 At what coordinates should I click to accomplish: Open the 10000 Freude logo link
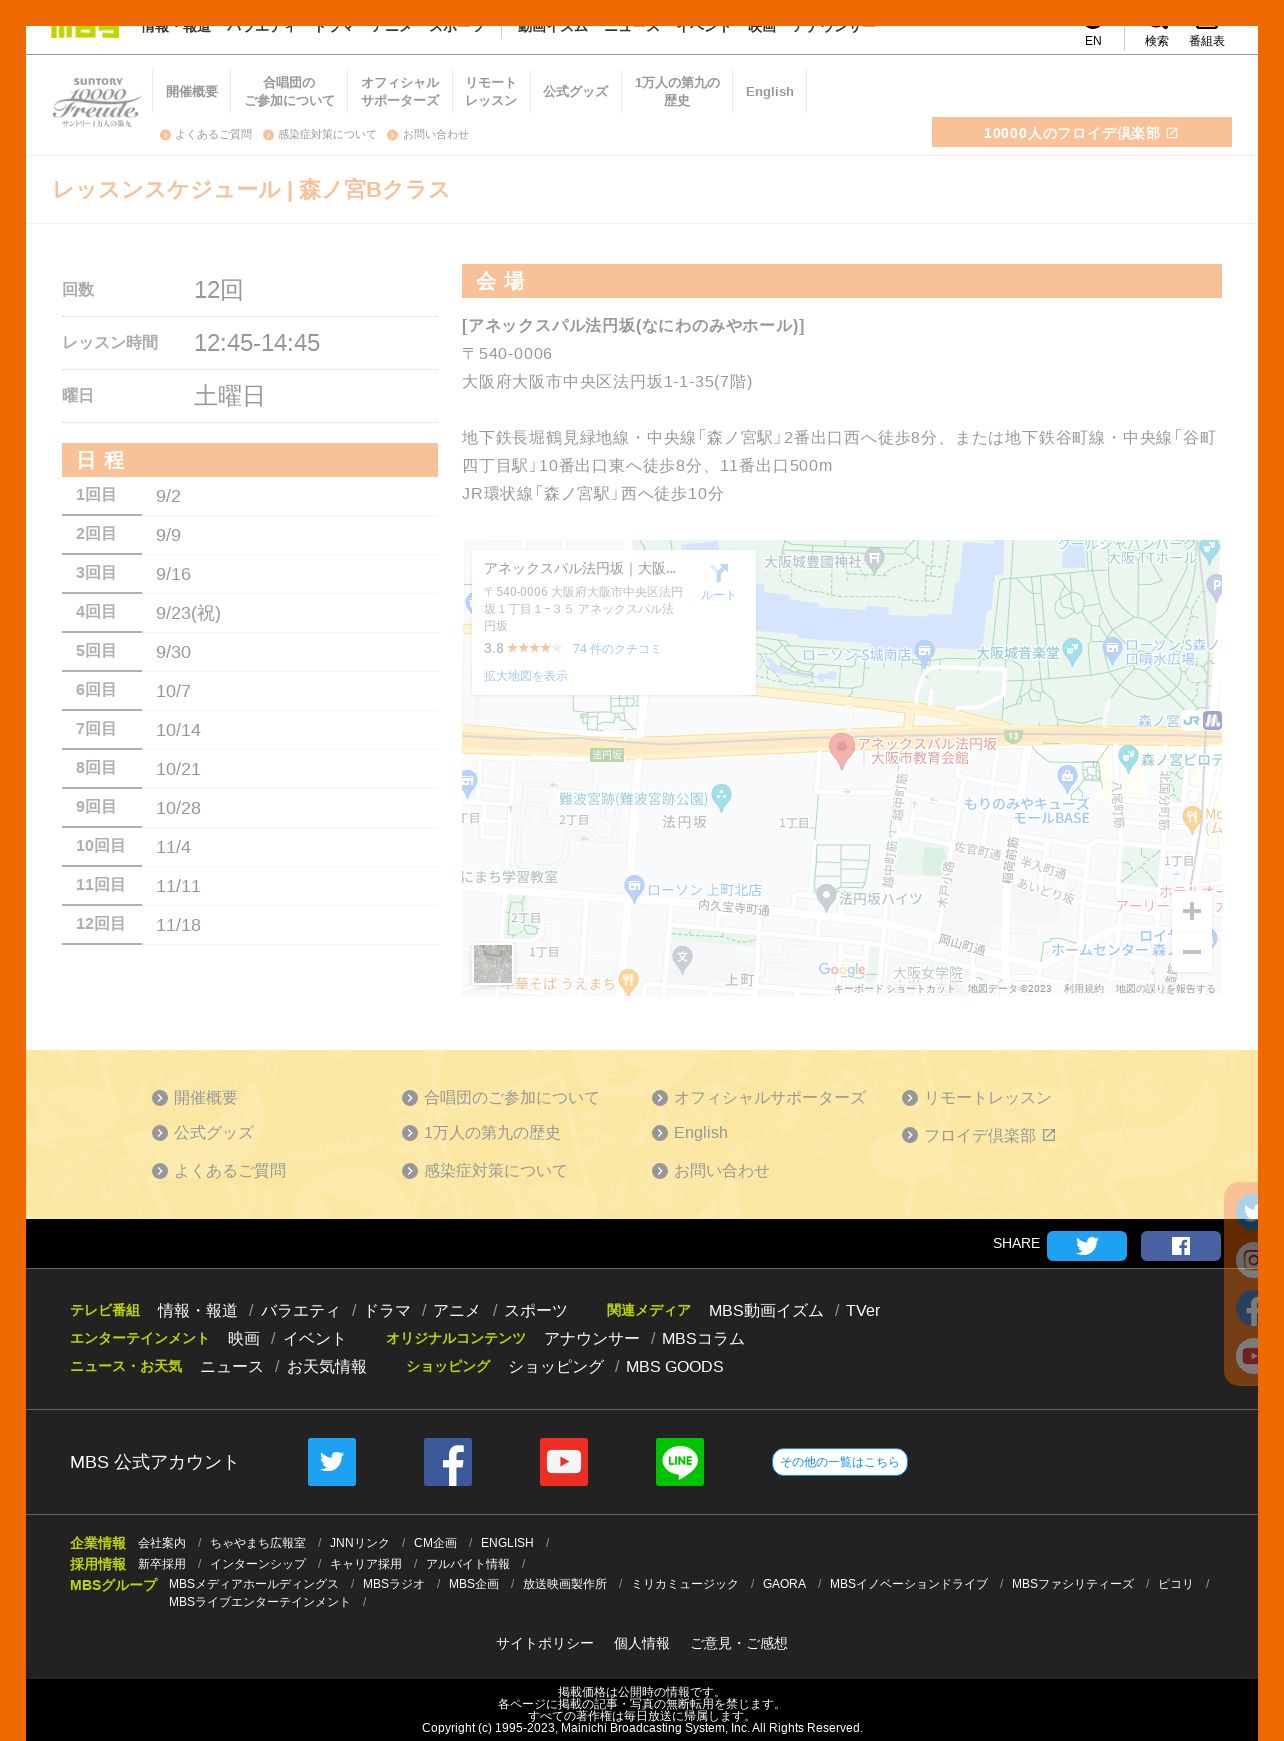(x=97, y=102)
